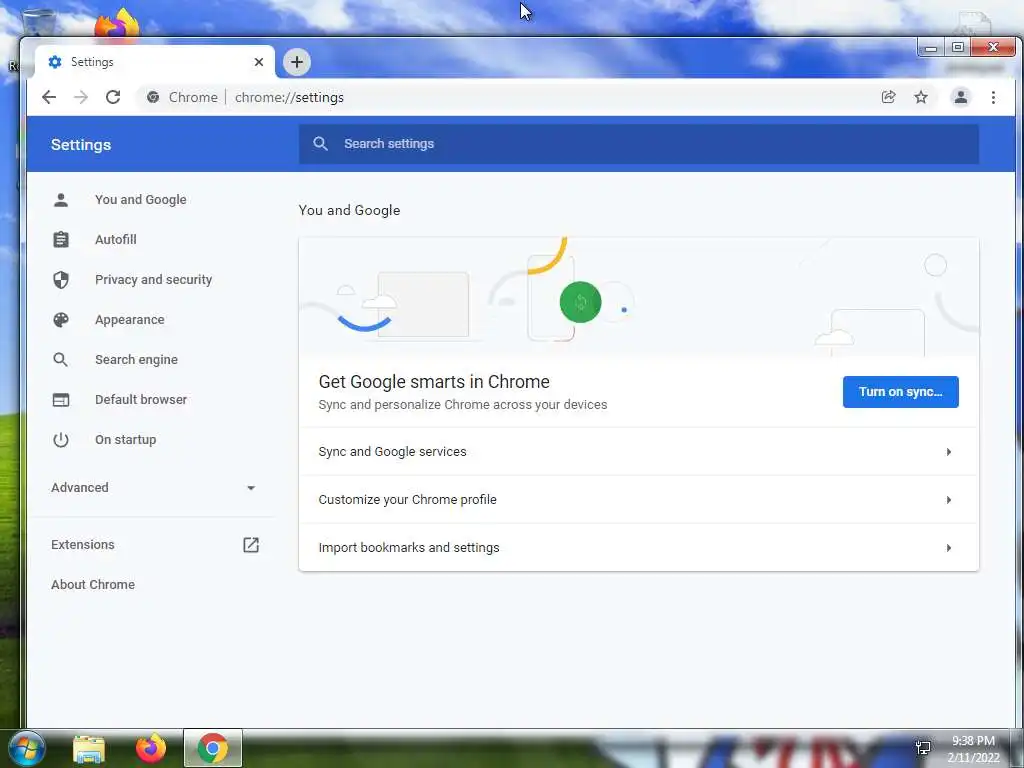Click the arrow on Import bookmarks and settings row
This screenshot has height=768, width=1024.
[x=949, y=547]
